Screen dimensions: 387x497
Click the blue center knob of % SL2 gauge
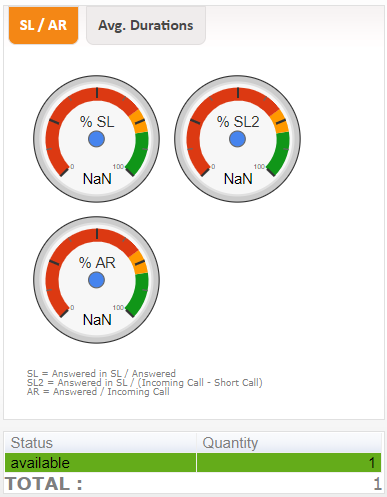(237, 139)
